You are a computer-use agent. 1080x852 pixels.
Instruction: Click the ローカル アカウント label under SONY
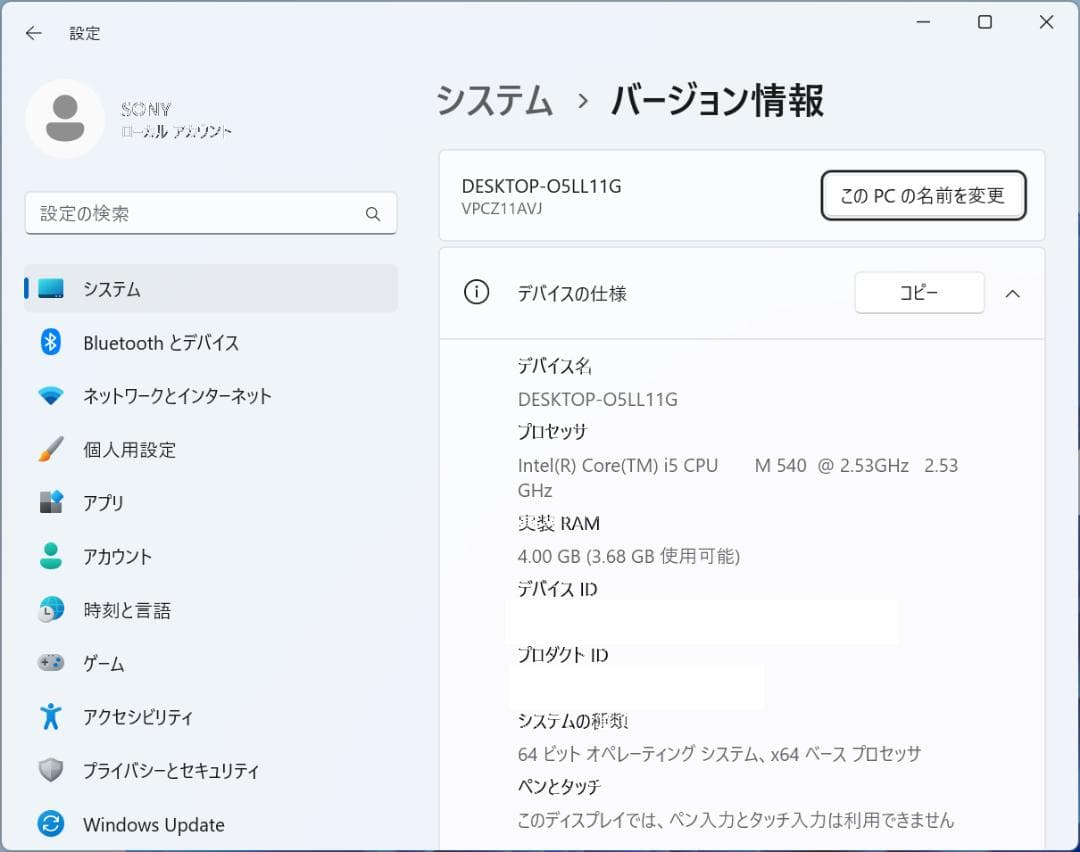coord(176,132)
